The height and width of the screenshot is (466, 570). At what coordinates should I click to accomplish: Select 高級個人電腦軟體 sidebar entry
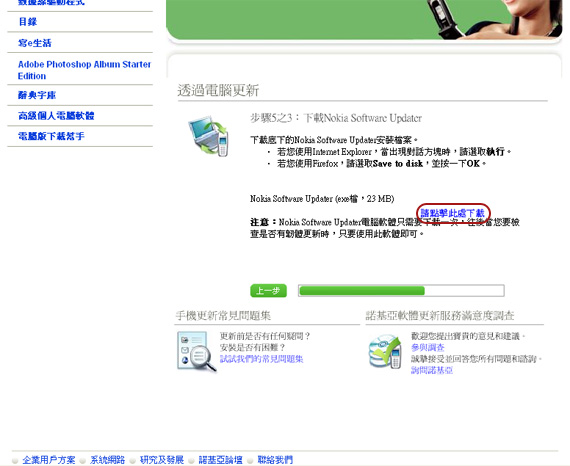[x=56, y=116]
